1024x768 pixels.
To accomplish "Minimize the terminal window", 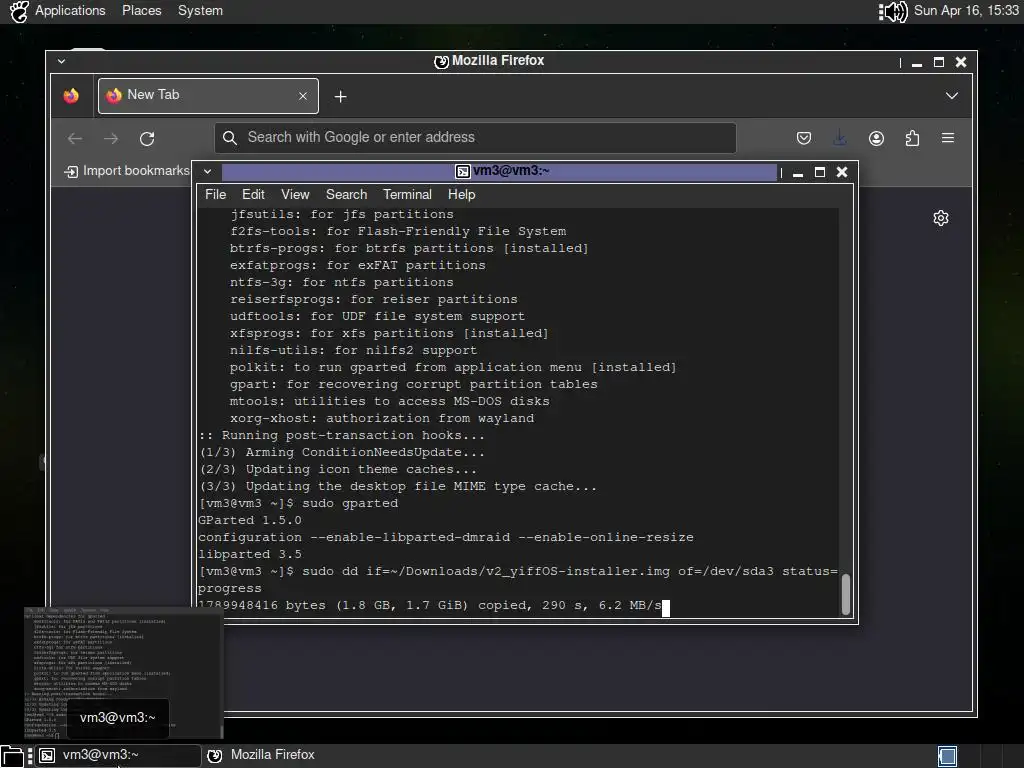I will click(797, 172).
